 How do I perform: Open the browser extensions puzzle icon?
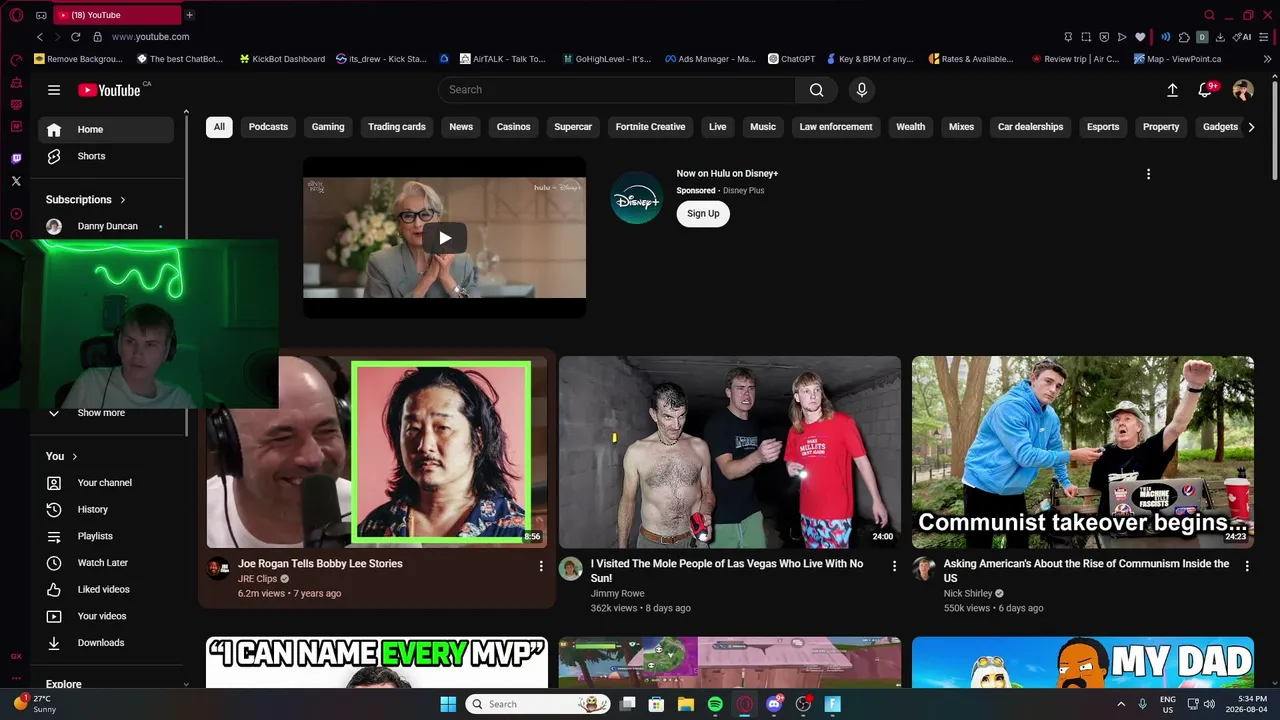(1184, 37)
